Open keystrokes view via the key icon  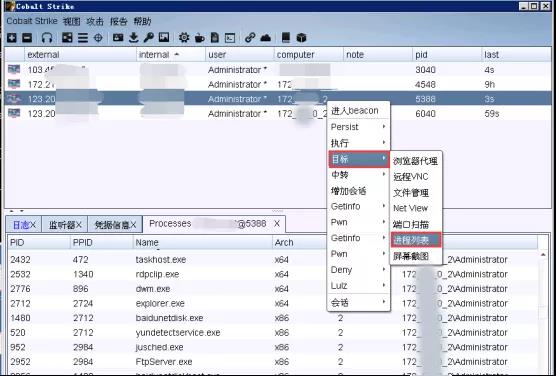tap(148, 38)
